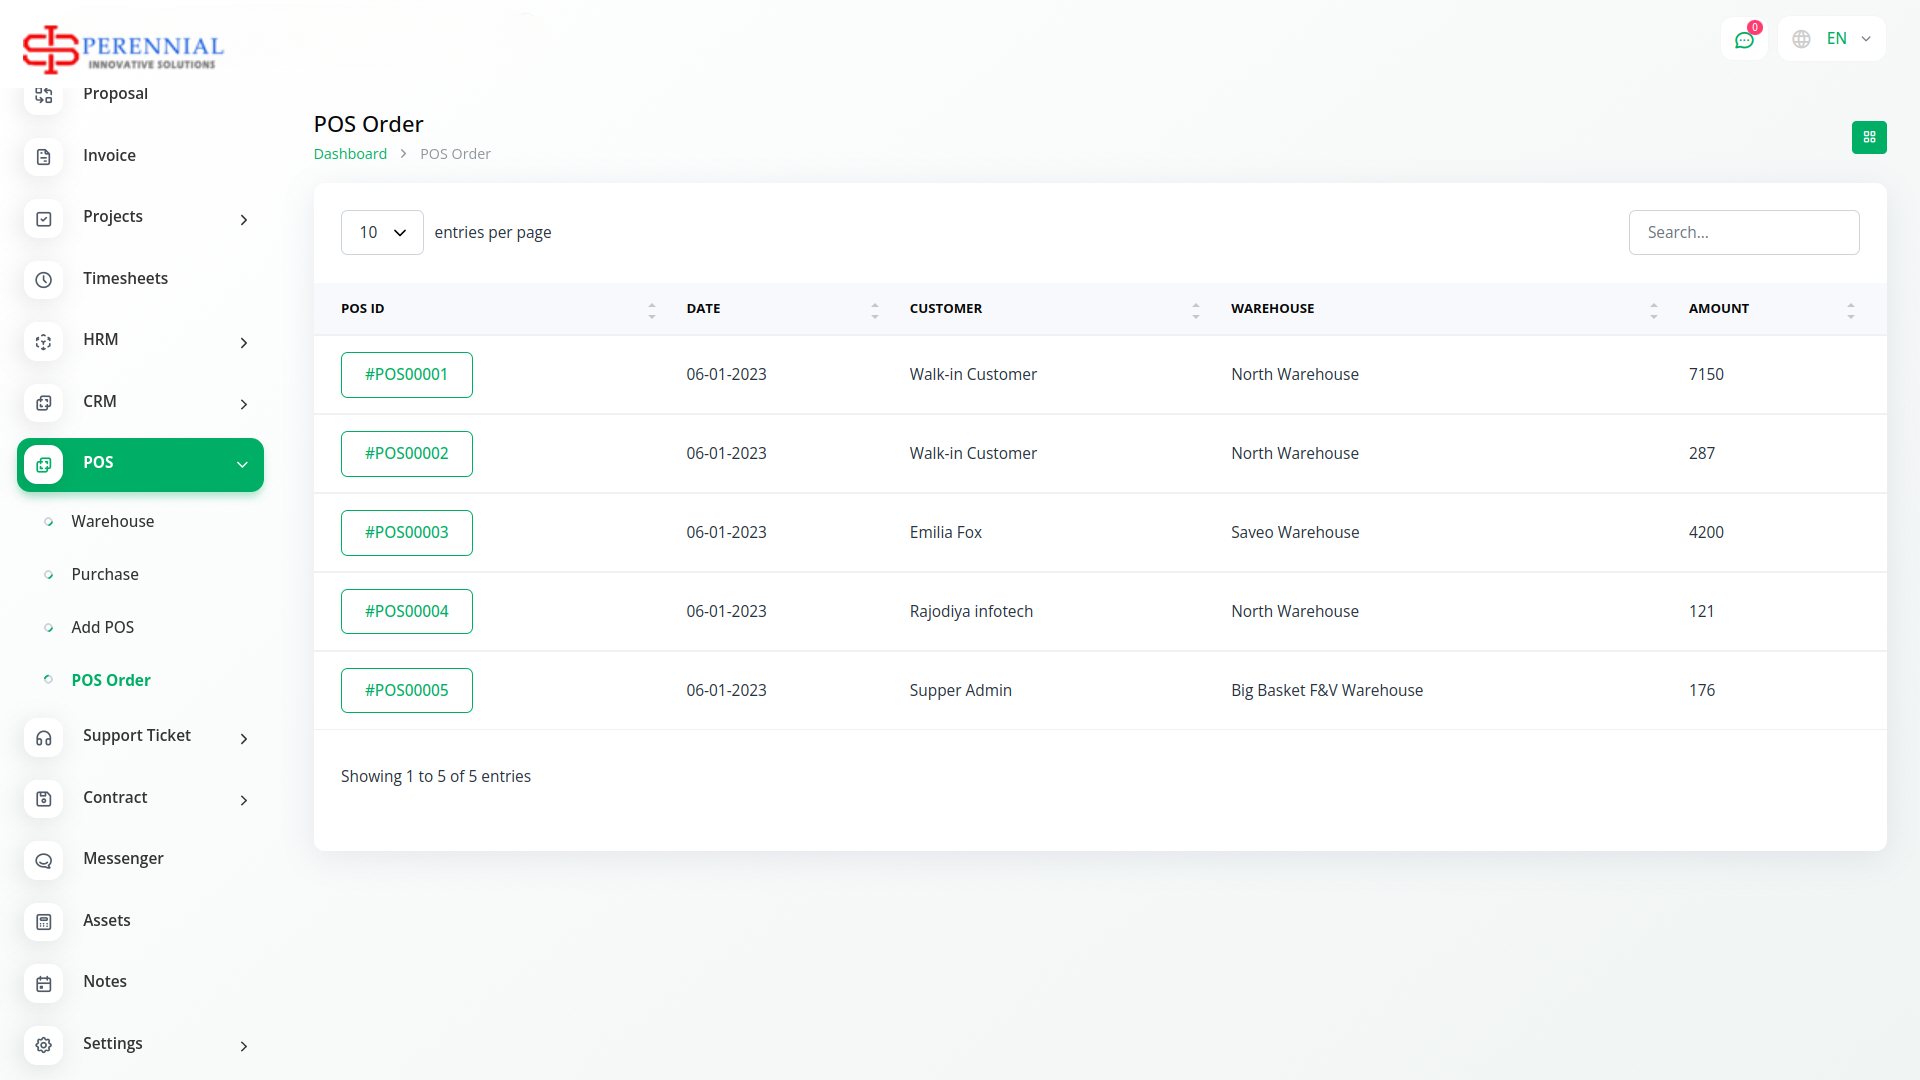Click the Invoice document icon
The width and height of the screenshot is (1920, 1080).
click(x=43, y=157)
